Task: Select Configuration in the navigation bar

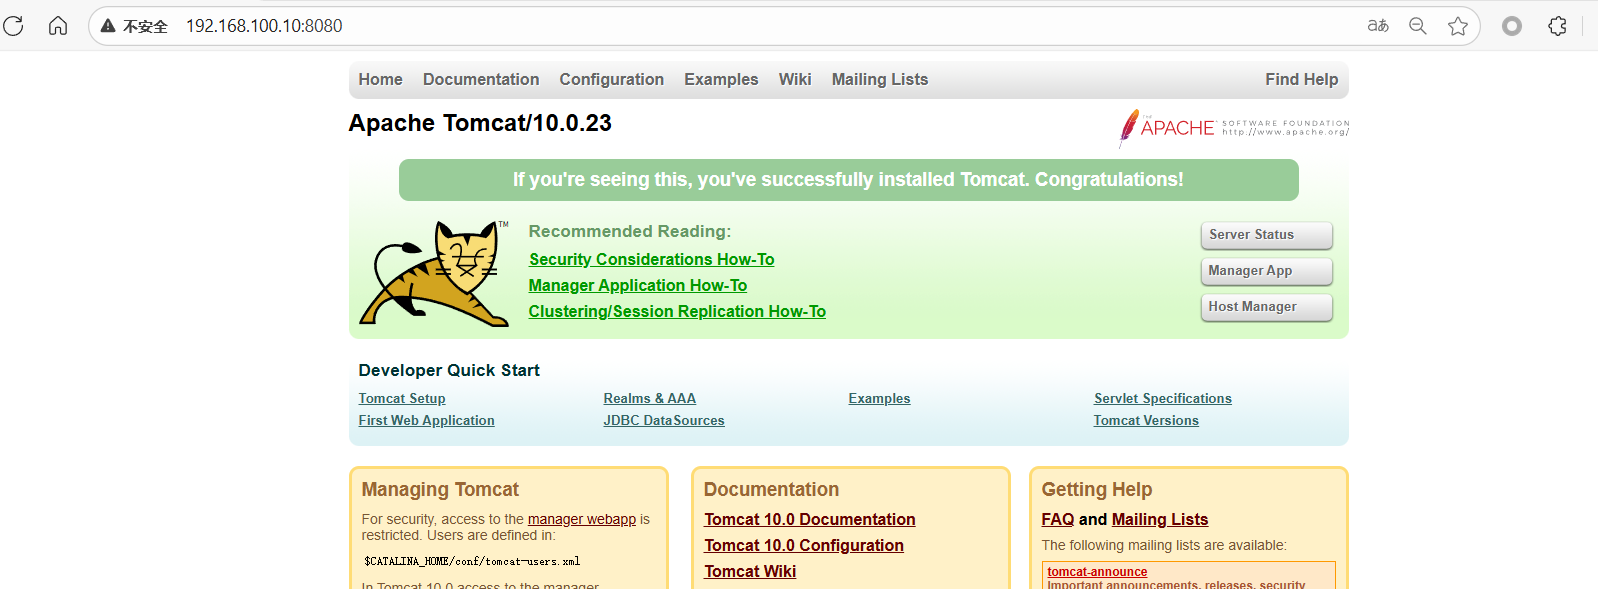Action: click(611, 79)
